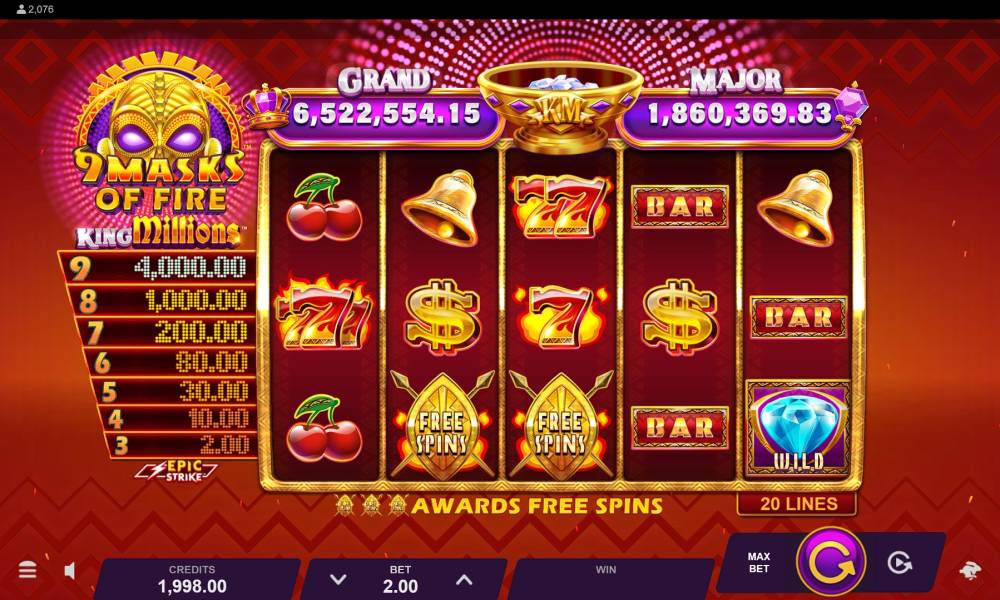Toggle quick spin rabbit icon
The width and height of the screenshot is (1000, 600).
pyautogui.click(x=971, y=571)
